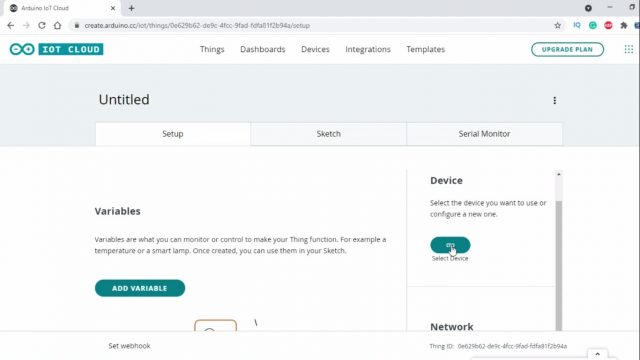Switch to the Setup tab
Viewport: 640px width, 360px height.
173,134
